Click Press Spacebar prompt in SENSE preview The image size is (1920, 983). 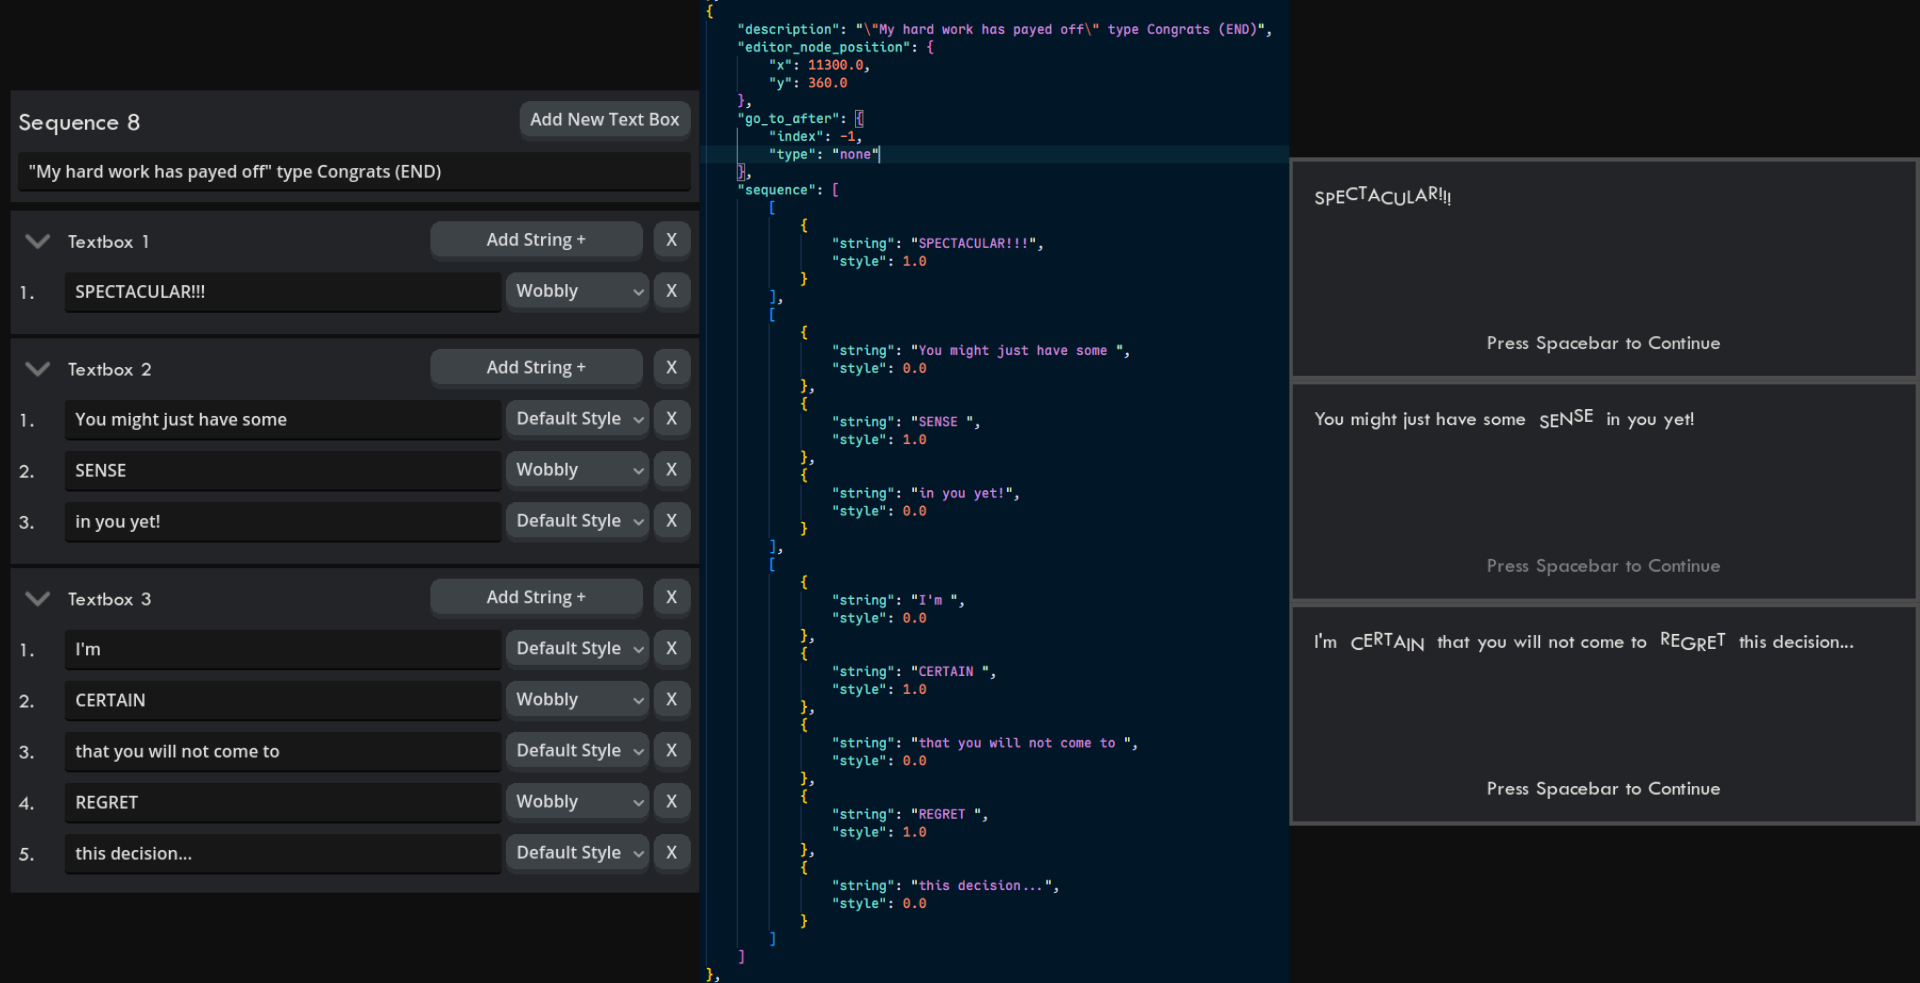click(x=1603, y=566)
